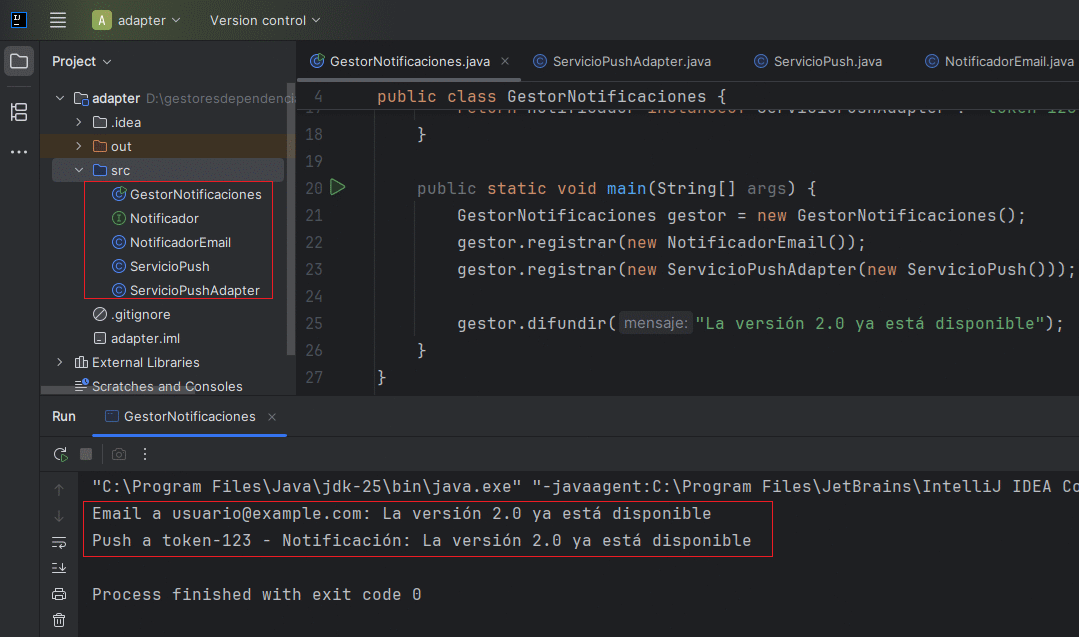Viewport: 1079px width, 637px height.
Task: Close the GestorNotificaciones run tab
Action: click(x=272, y=416)
